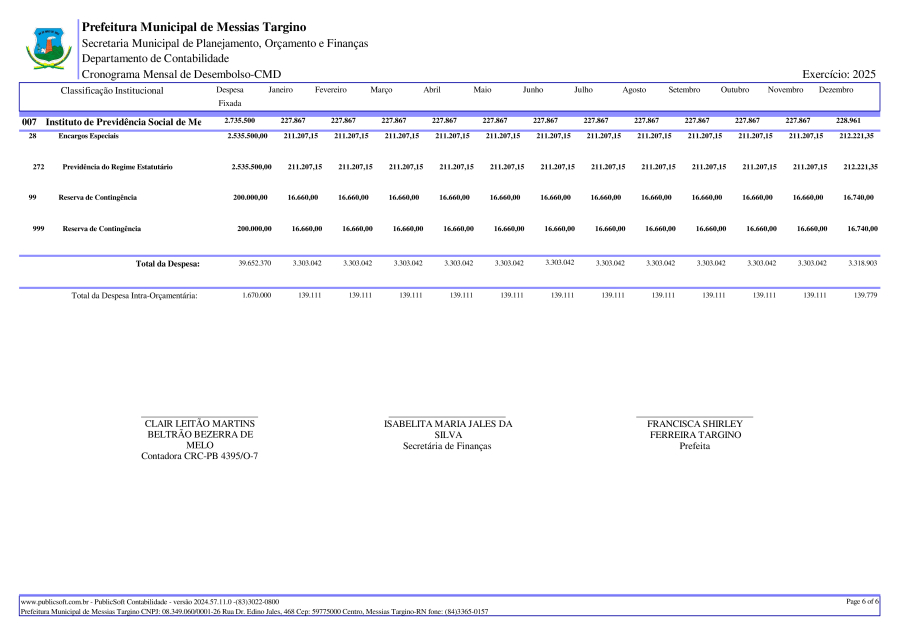Viewport: 900px width, 636px height.
Task: Click the Exercício: 2025 label
Action: click(x=839, y=75)
